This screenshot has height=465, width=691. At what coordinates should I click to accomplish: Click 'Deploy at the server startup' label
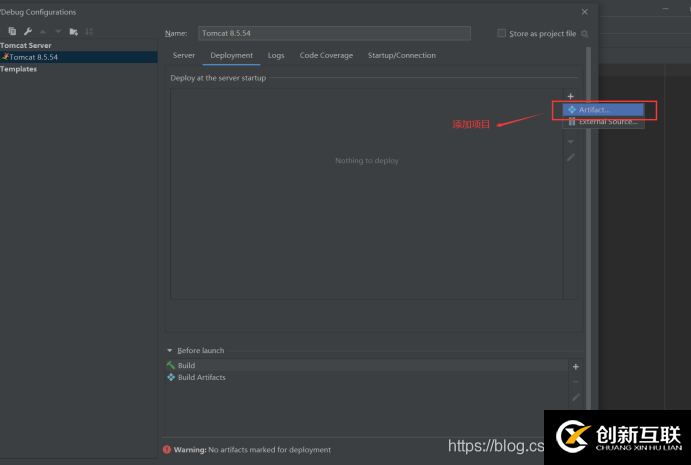(x=218, y=78)
